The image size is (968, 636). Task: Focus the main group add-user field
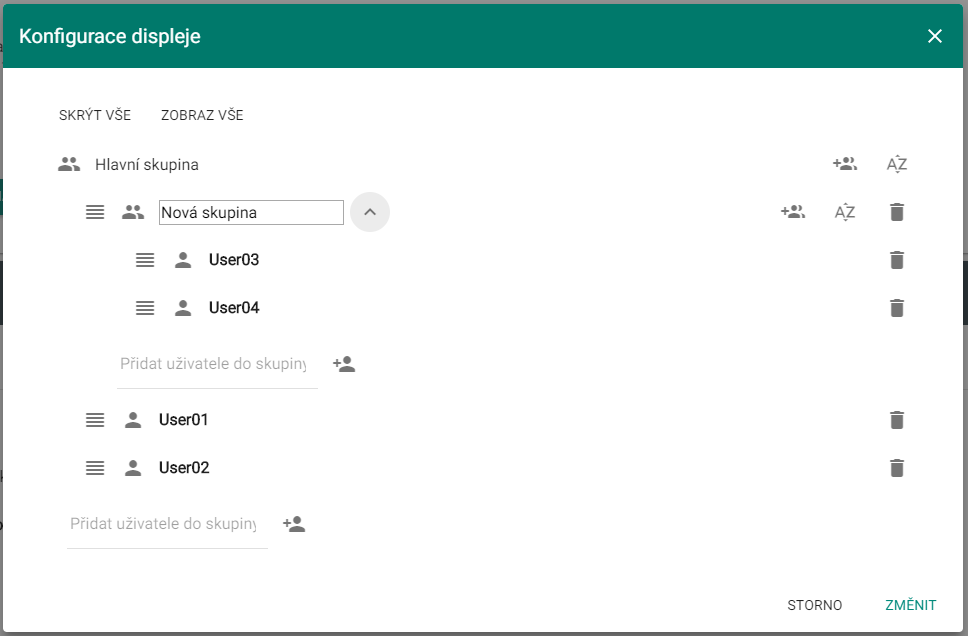pyautogui.click(x=167, y=524)
